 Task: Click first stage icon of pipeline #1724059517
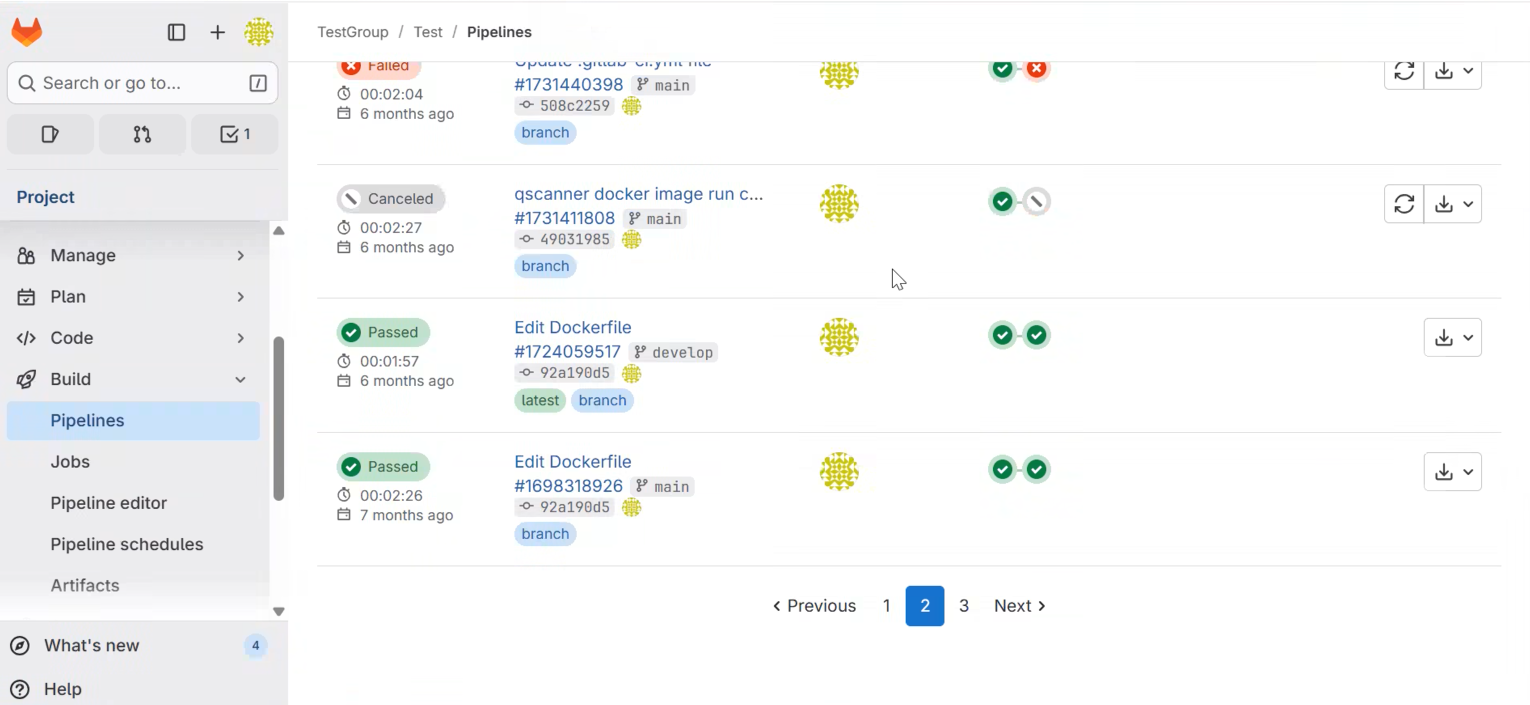[x=1002, y=335]
